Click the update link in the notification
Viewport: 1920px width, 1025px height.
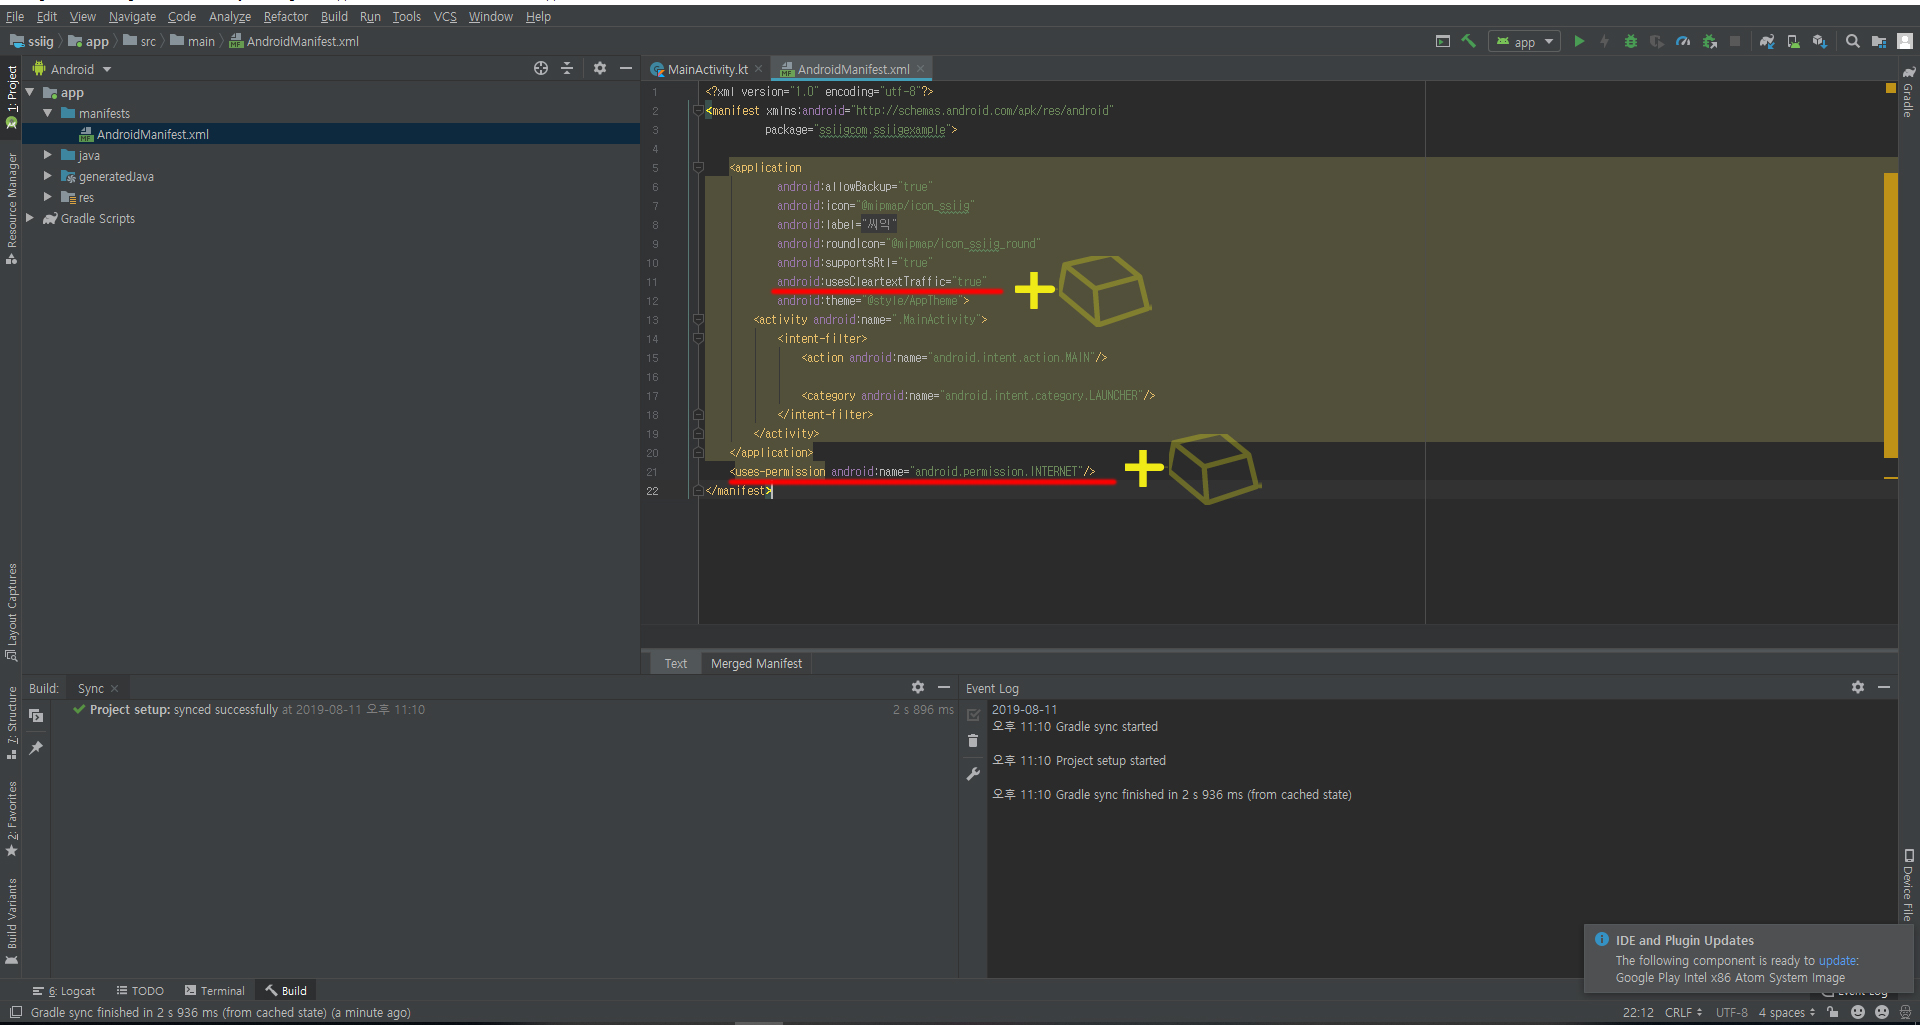coord(1837,960)
